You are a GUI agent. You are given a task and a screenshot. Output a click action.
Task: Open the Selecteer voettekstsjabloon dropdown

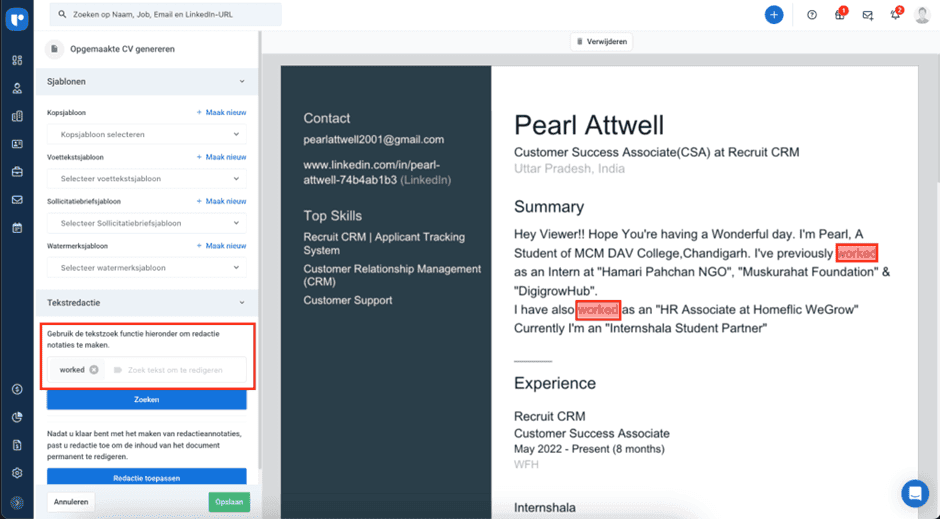(x=147, y=179)
